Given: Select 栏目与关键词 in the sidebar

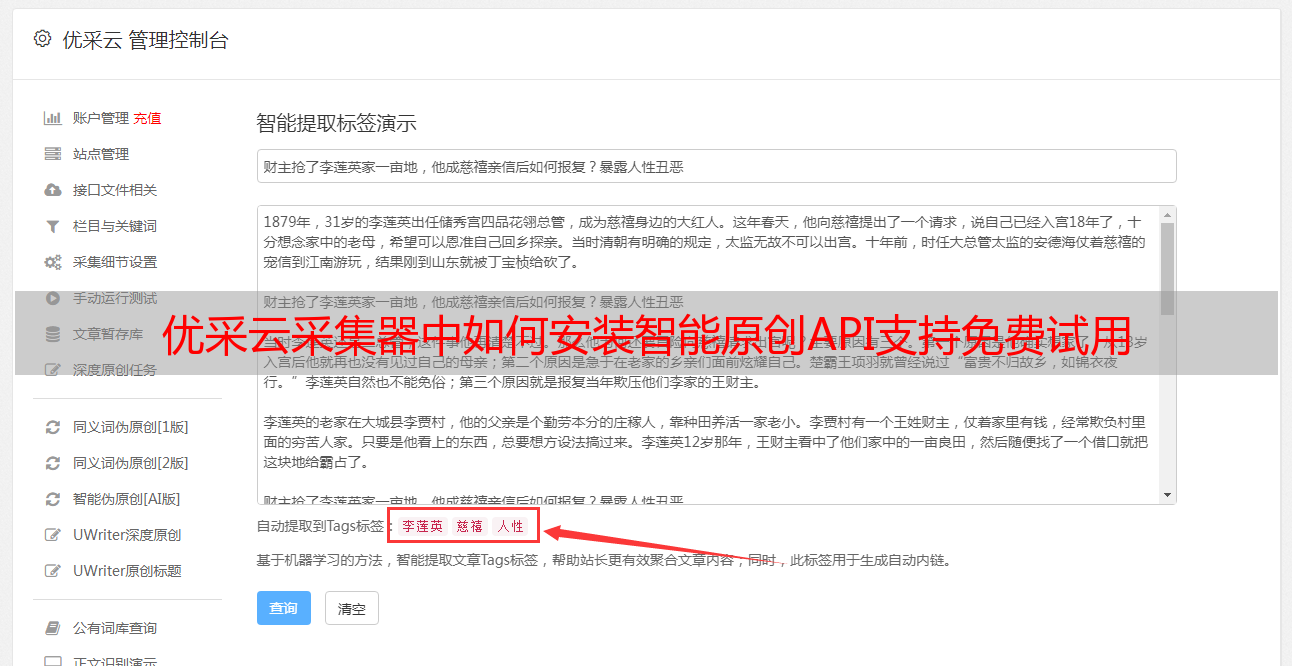Looking at the screenshot, I should point(115,226).
